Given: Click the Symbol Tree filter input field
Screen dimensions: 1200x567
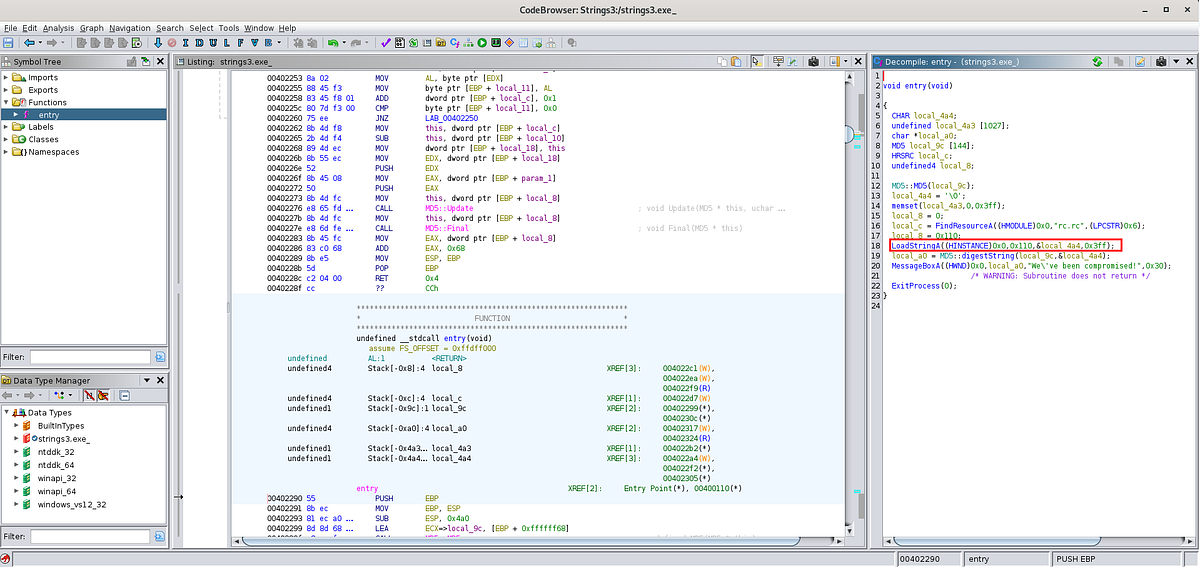Looking at the screenshot, I should coord(90,356).
